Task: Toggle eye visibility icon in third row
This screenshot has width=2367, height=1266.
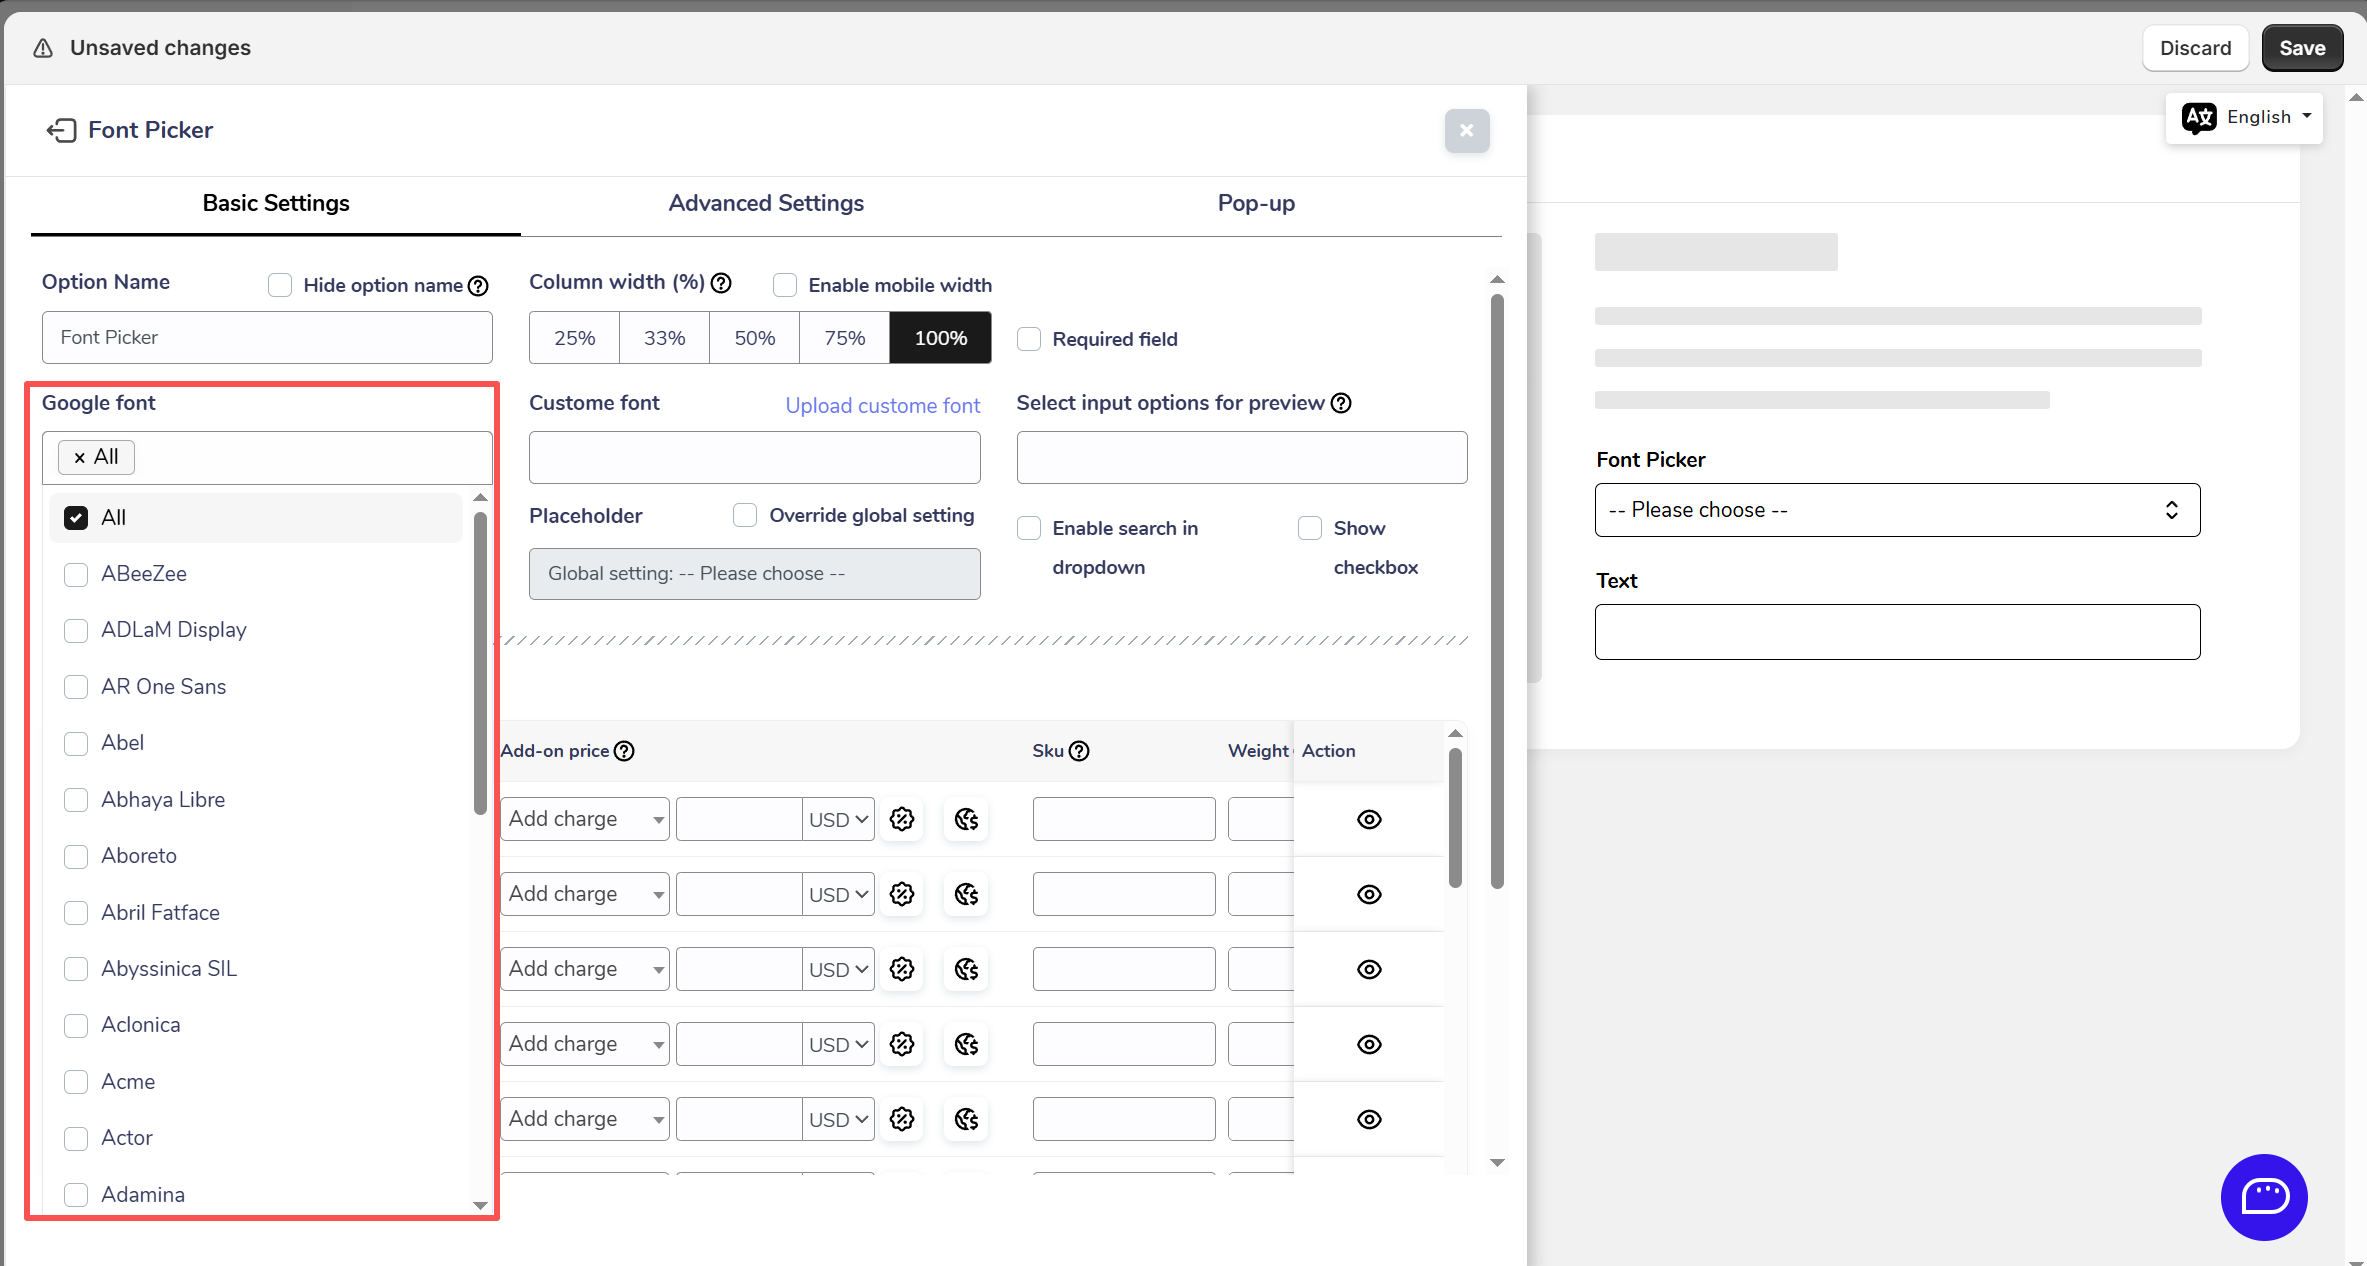Action: 1369,969
